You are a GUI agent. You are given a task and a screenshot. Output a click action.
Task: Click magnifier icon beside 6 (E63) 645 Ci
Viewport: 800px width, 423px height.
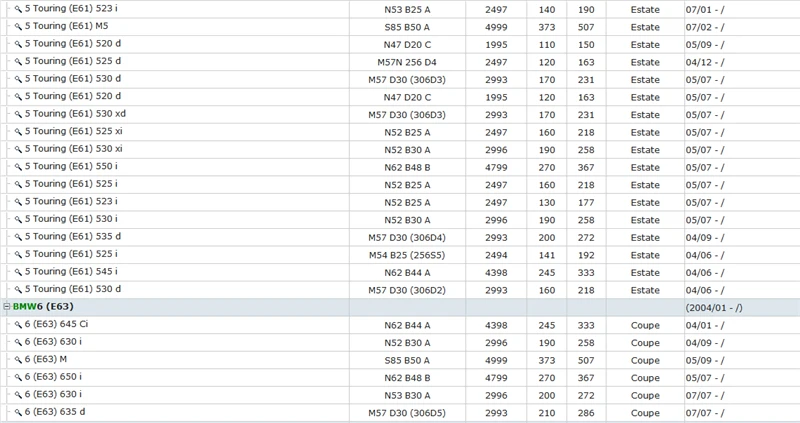coord(18,325)
